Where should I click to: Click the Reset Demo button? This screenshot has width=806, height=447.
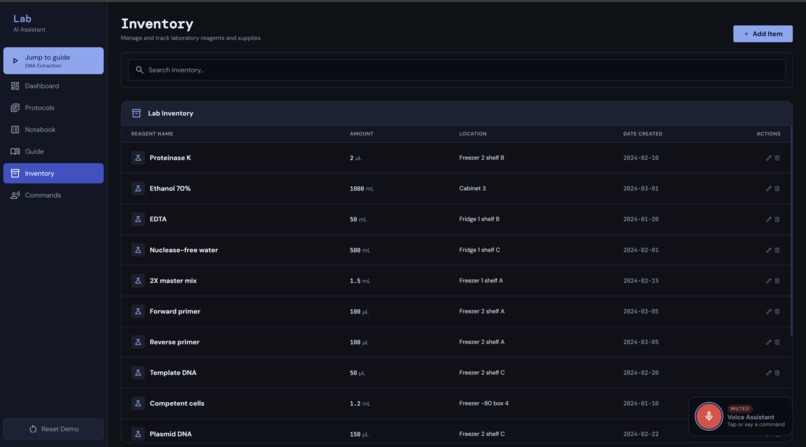coord(53,429)
